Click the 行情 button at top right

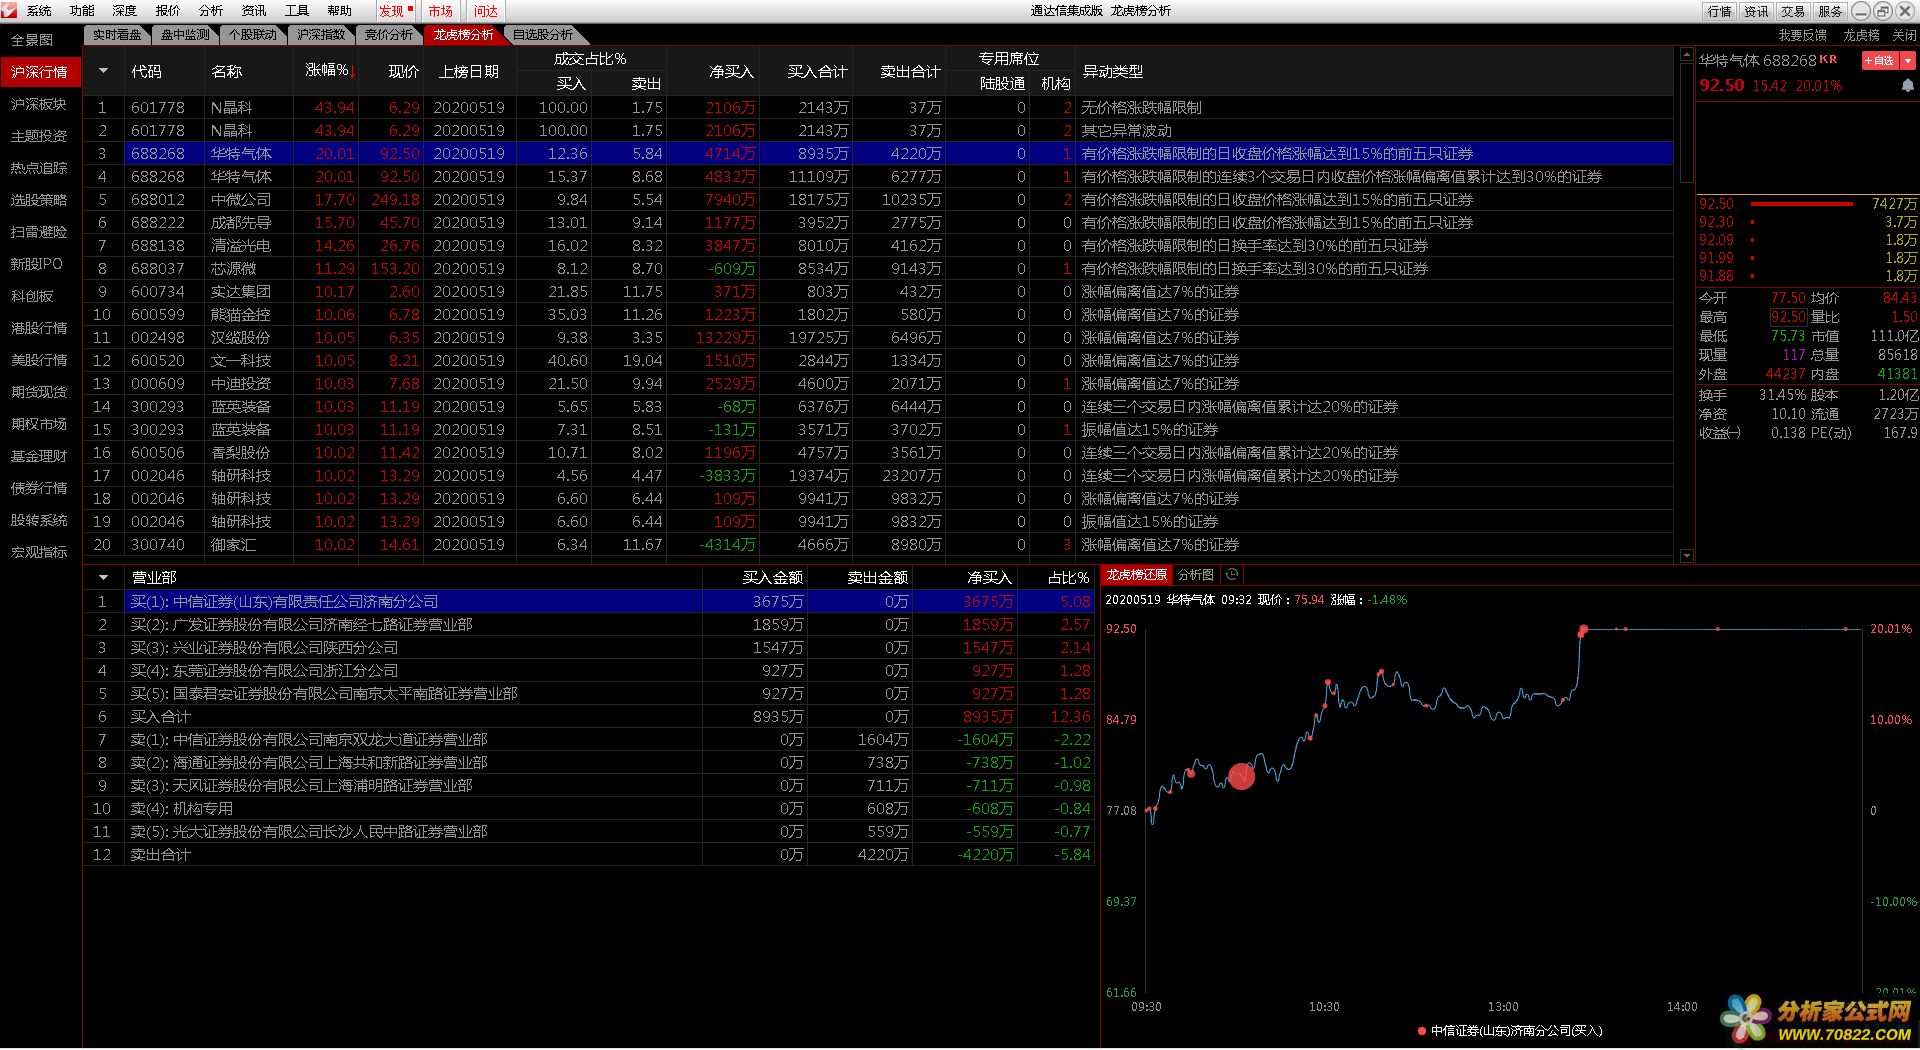[1720, 11]
